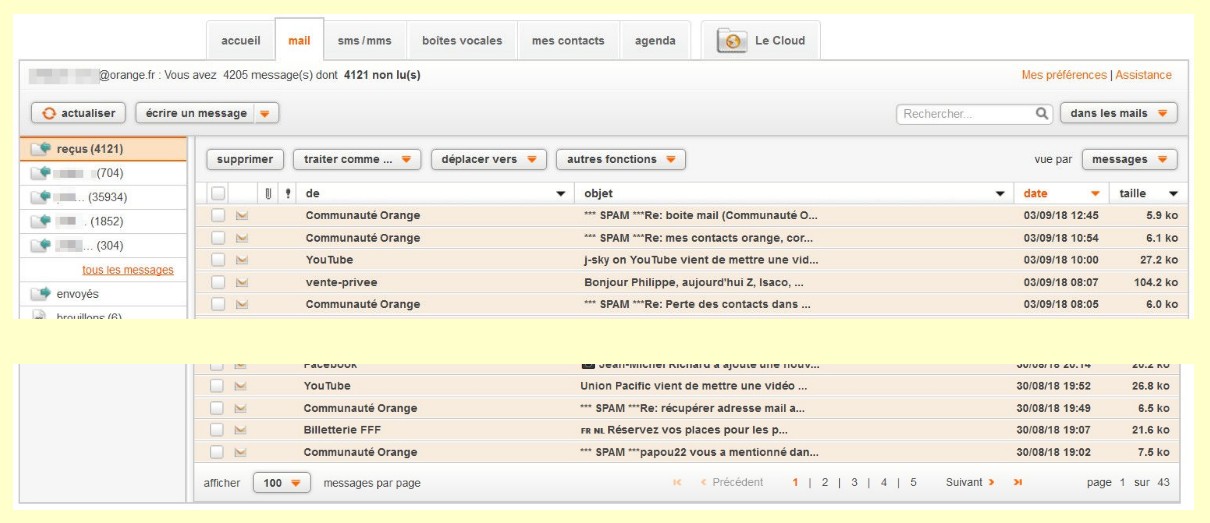Click the envoyés folder icon
Viewport: 1210px width, 523px height.
[41, 294]
